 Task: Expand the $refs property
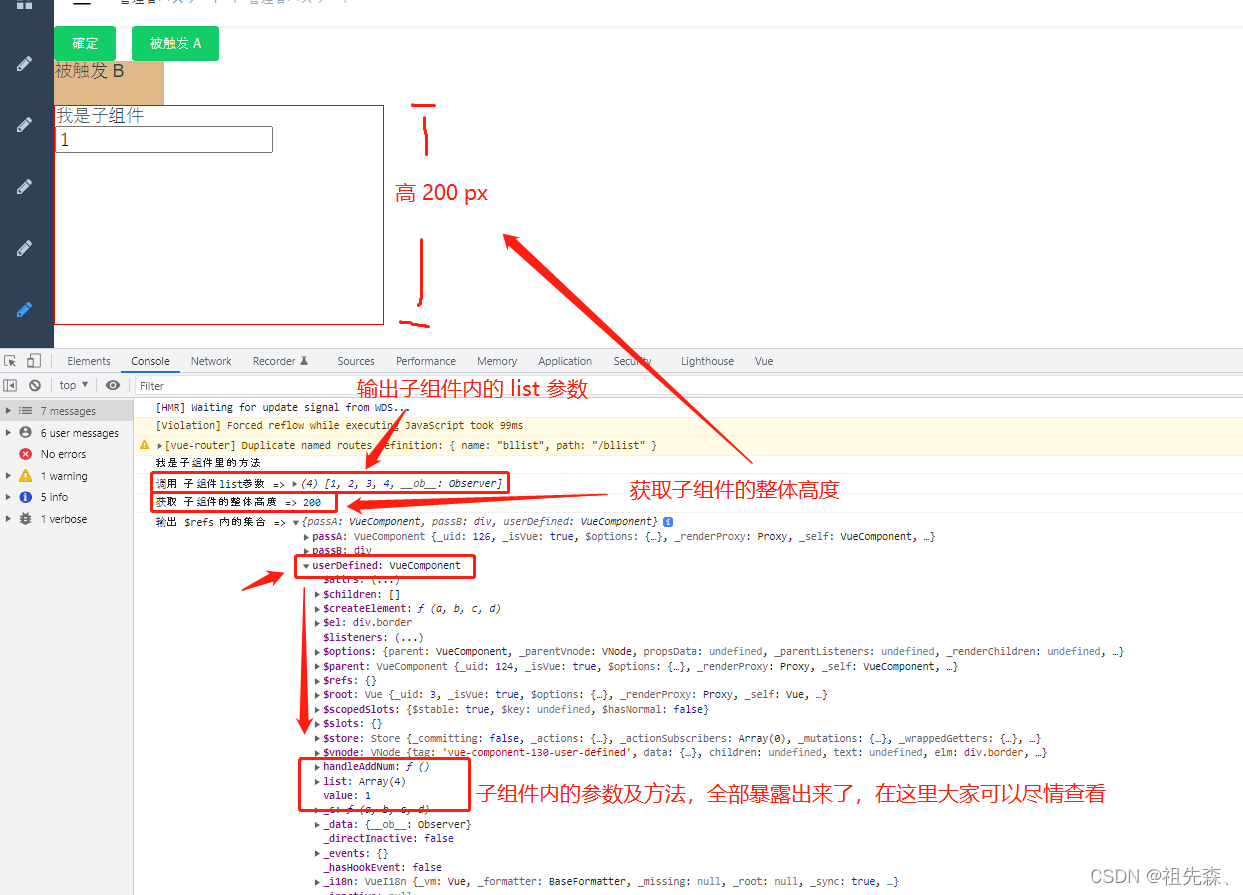click(317, 680)
